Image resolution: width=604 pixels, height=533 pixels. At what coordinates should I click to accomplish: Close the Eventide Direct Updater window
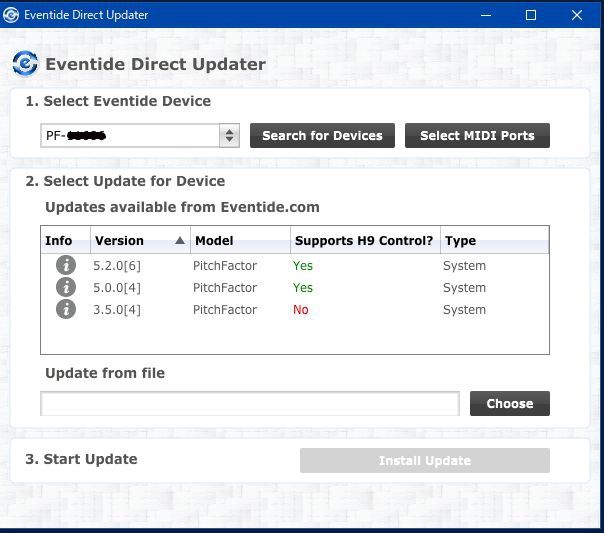(x=577, y=15)
